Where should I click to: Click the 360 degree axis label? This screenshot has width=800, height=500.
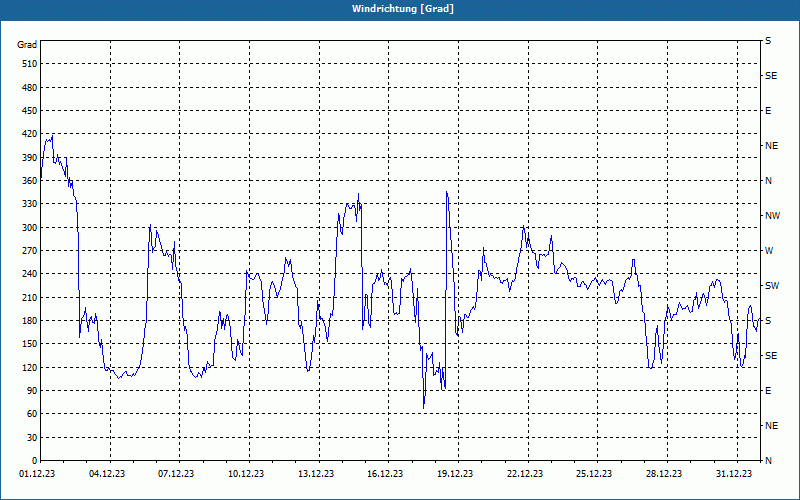[29, 181]
